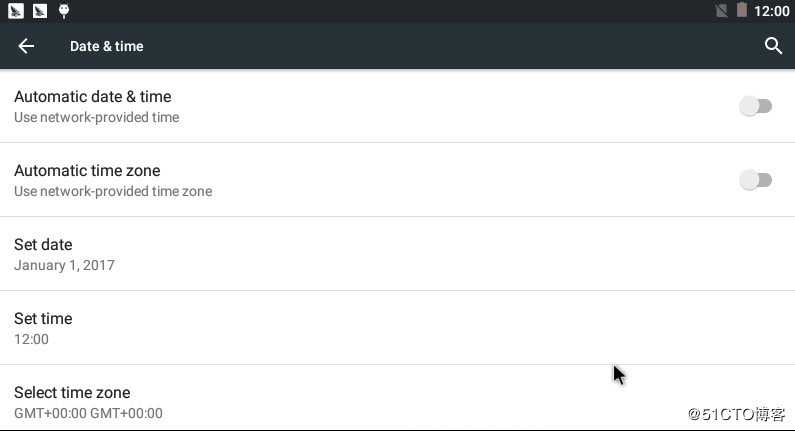Tap the Android debug icon in status bar
Viewport: 795px width, 431px height.
(x=64, y=11)
